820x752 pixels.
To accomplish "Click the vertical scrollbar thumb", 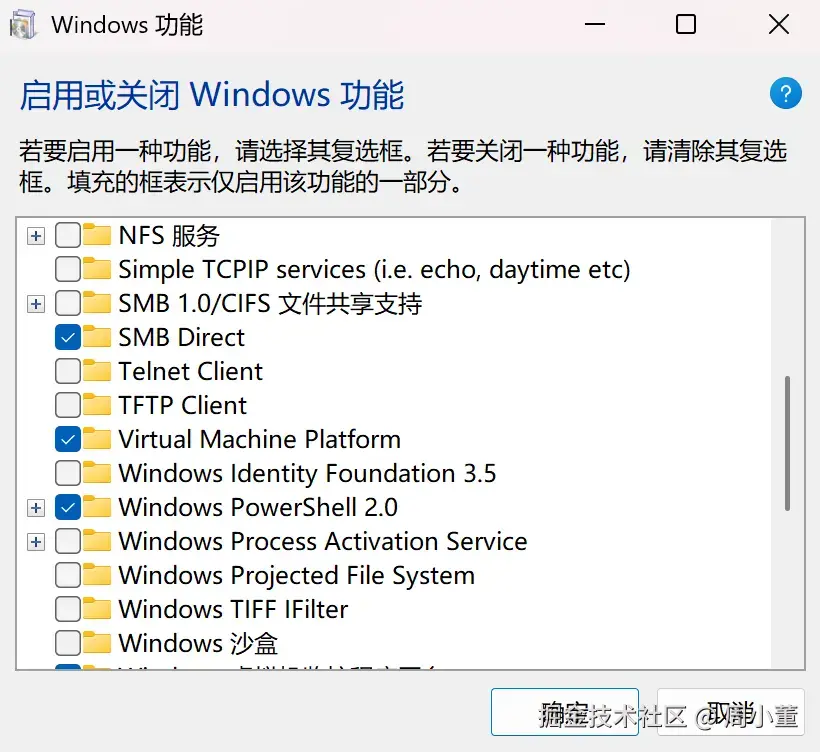I will point(788,442).
